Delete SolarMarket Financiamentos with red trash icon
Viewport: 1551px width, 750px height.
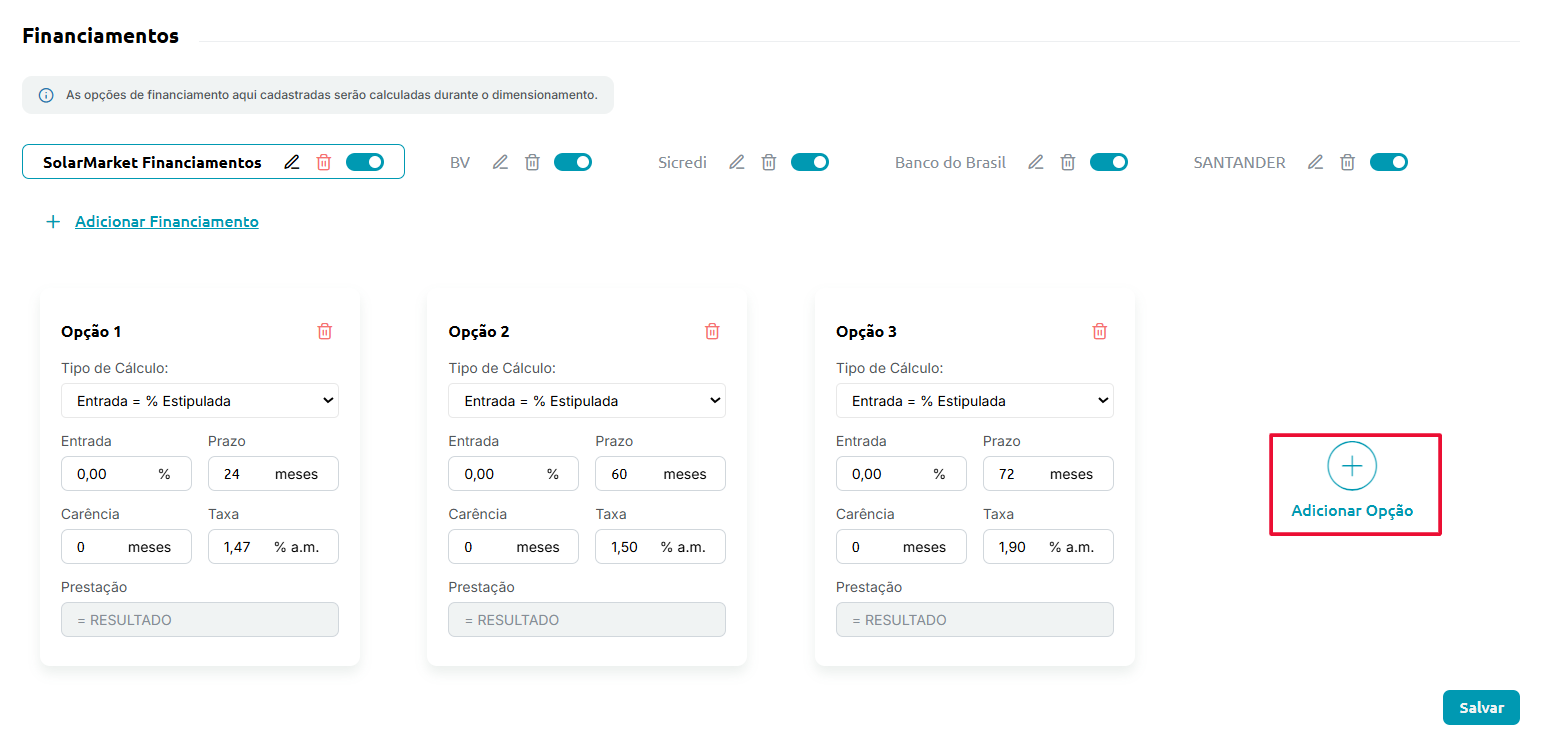click(323, 162)
